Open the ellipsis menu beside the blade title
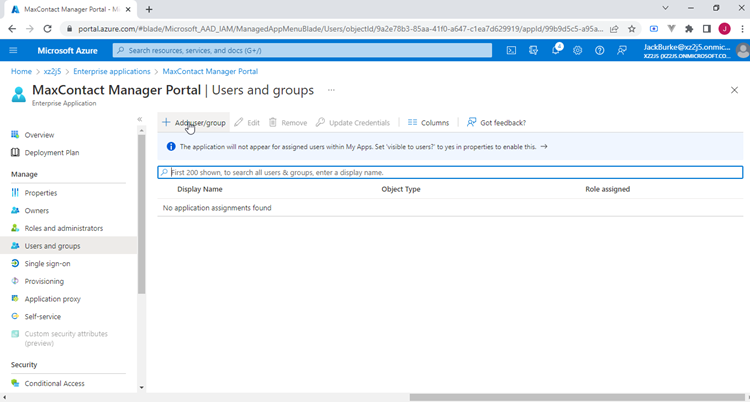The width and height of the screenshot is (750, 402). [x=331, y=90]
